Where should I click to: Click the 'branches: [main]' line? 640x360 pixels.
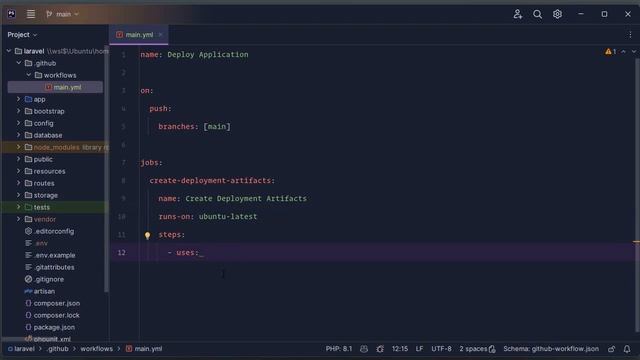coord(194,127)
